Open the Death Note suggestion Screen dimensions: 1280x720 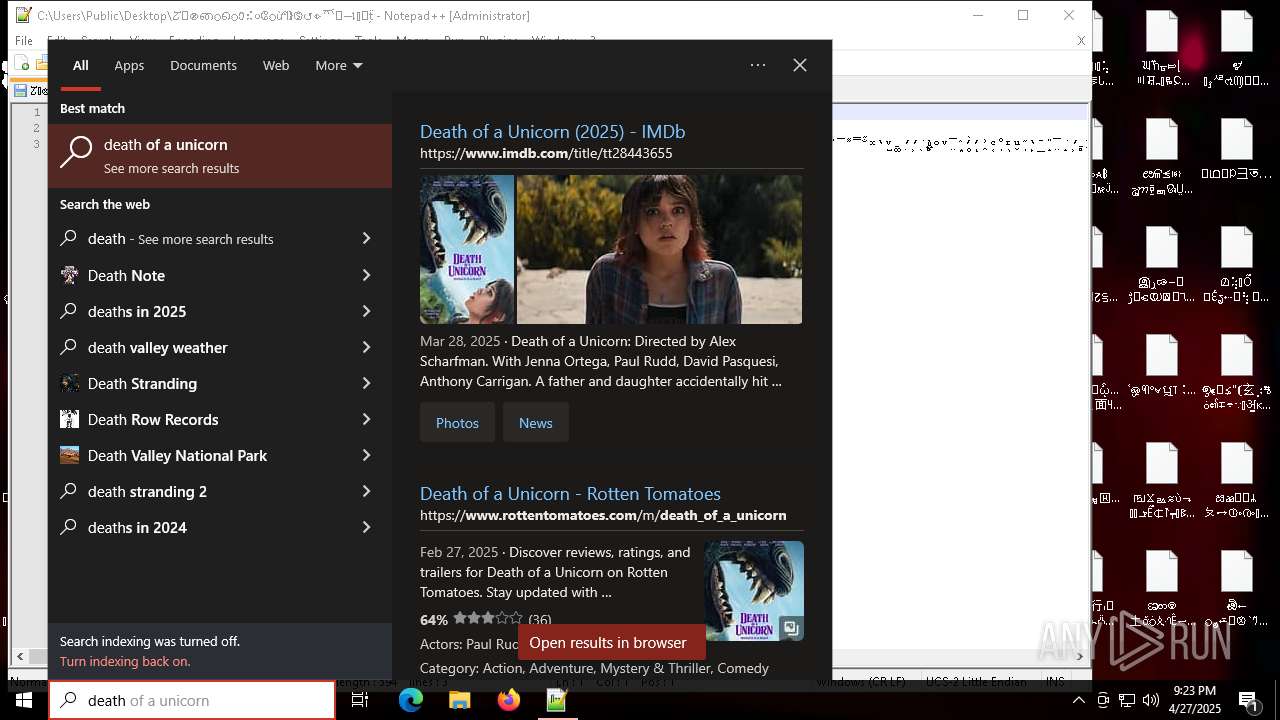click(x=205, y=275)
